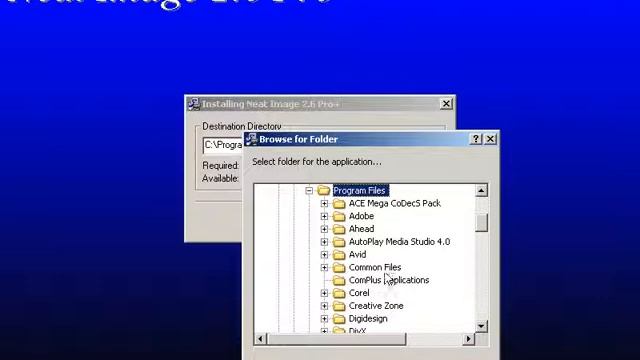Click the Digidesign folder icon
This screenshot has width=640, height=360.
click(x=339, y=319)
